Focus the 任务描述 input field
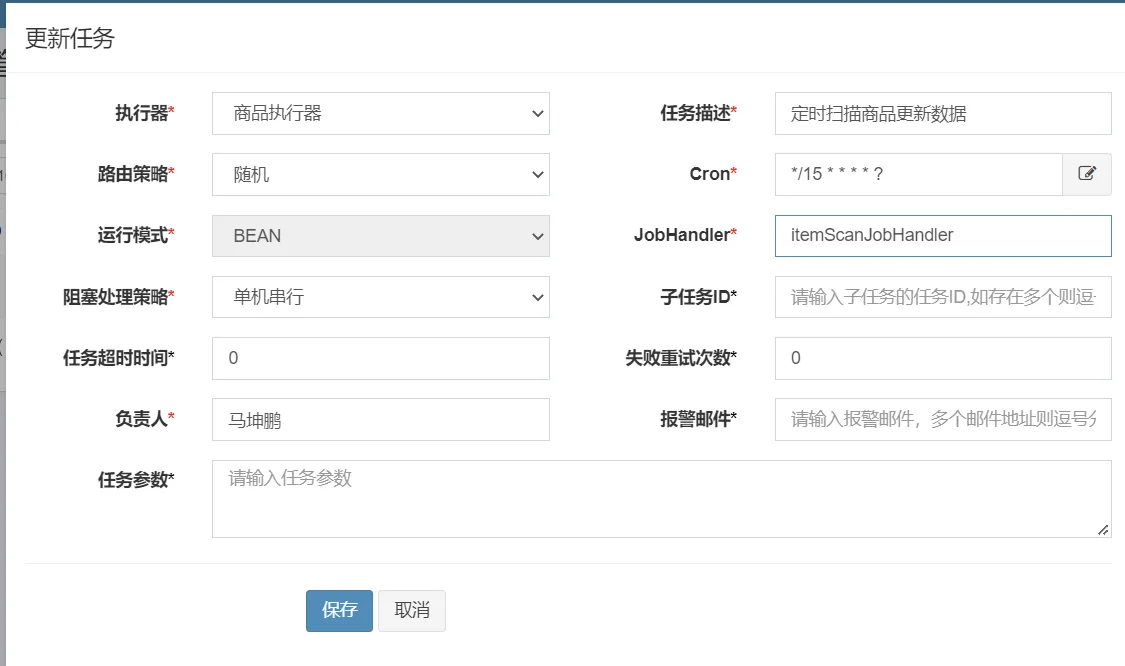The height and width of the screenshot is (666, 1125). tap(942, 113)
